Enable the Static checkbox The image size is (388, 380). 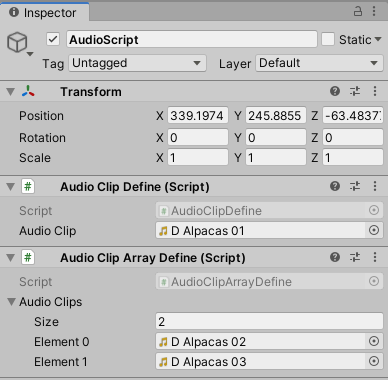pos(328,39)
